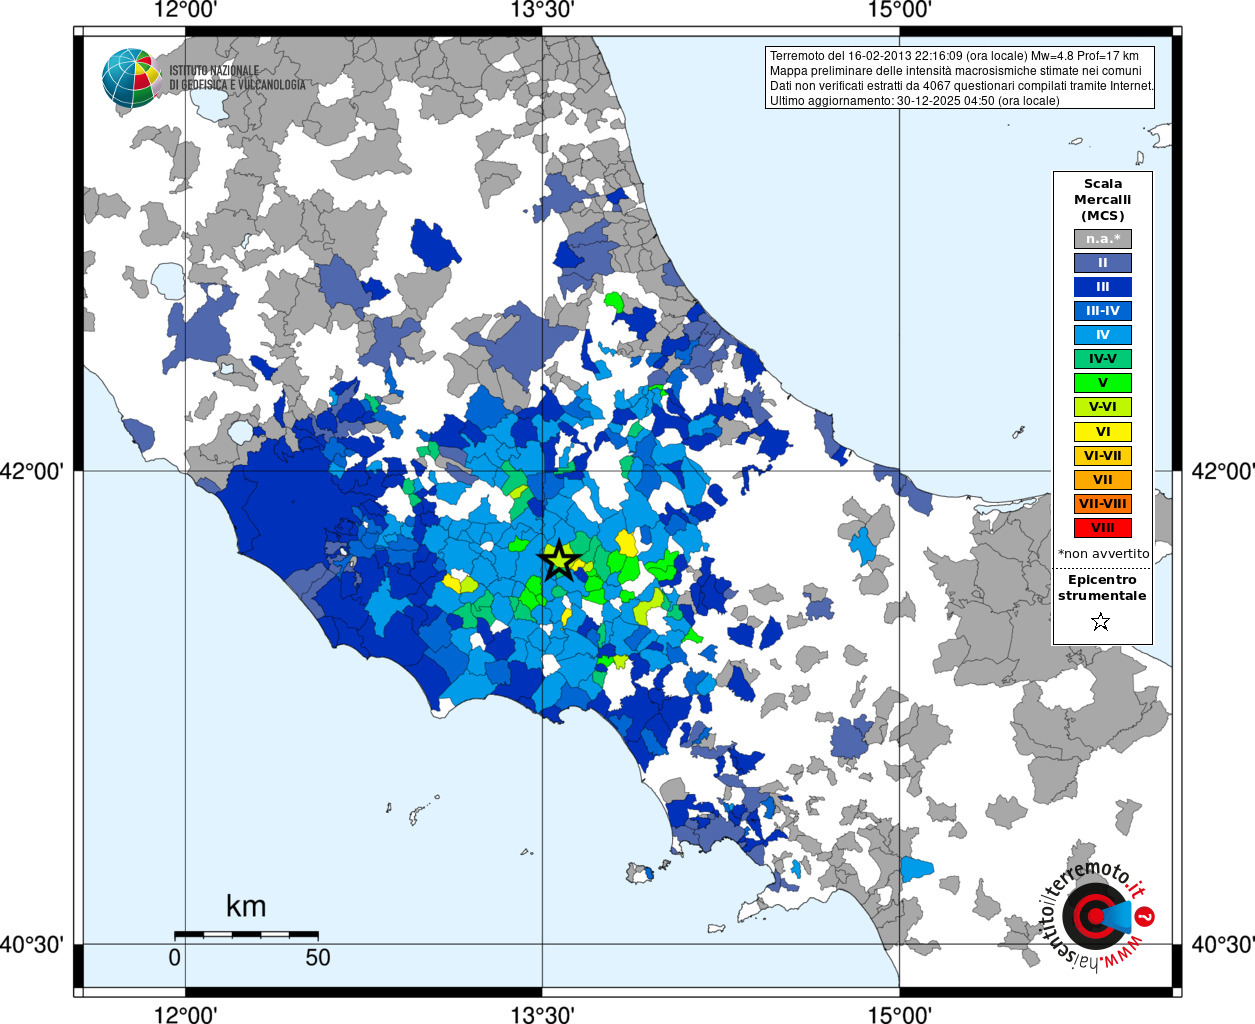Click the top 13°30' longitude label
This screenshot has width=1255, height=1024.
point(542,11)
